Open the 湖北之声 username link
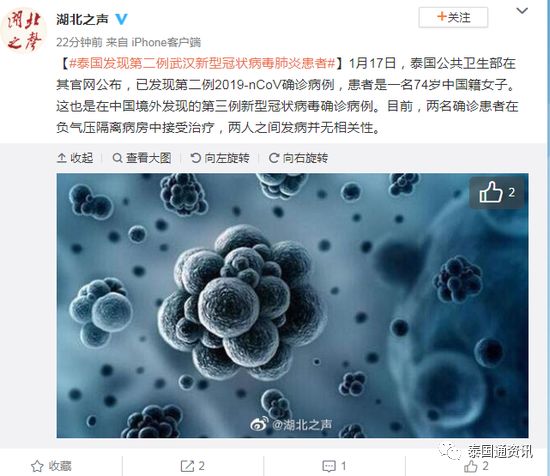 pos(82,19)
